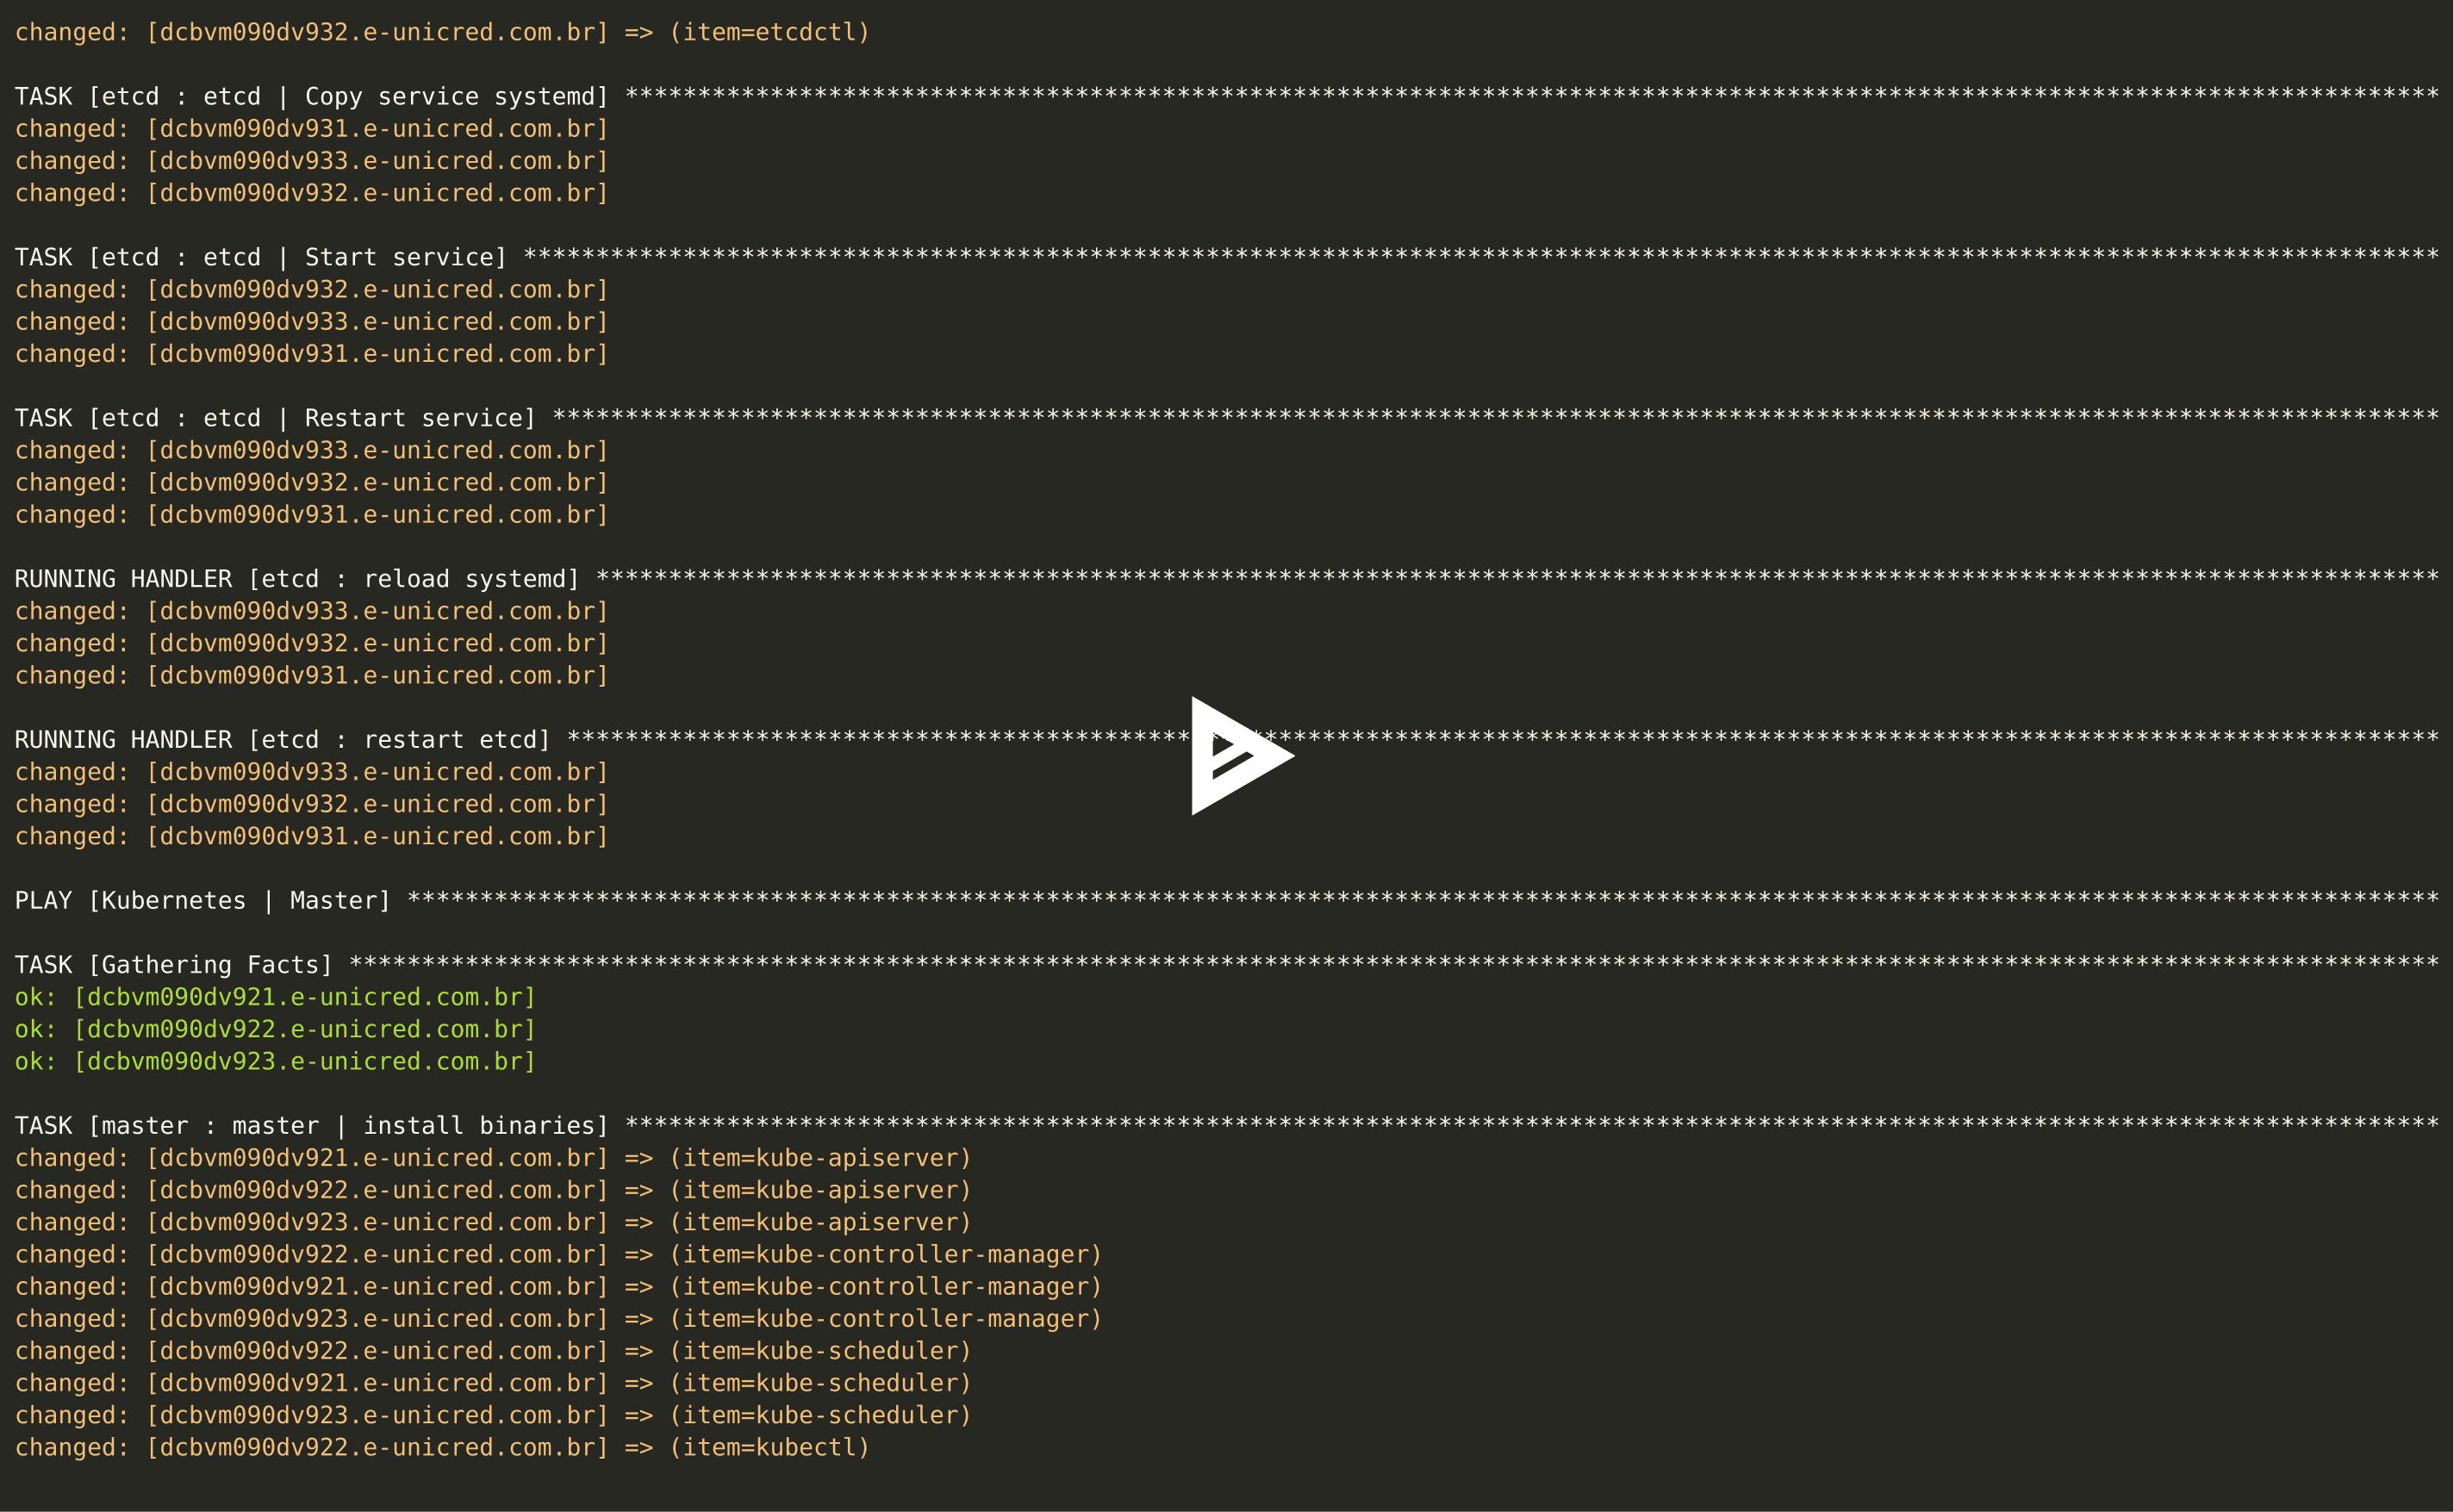2454x1512 pixels.
Task: Click dv931 changed line under Start service task
Action: click(x=311, y=354)
